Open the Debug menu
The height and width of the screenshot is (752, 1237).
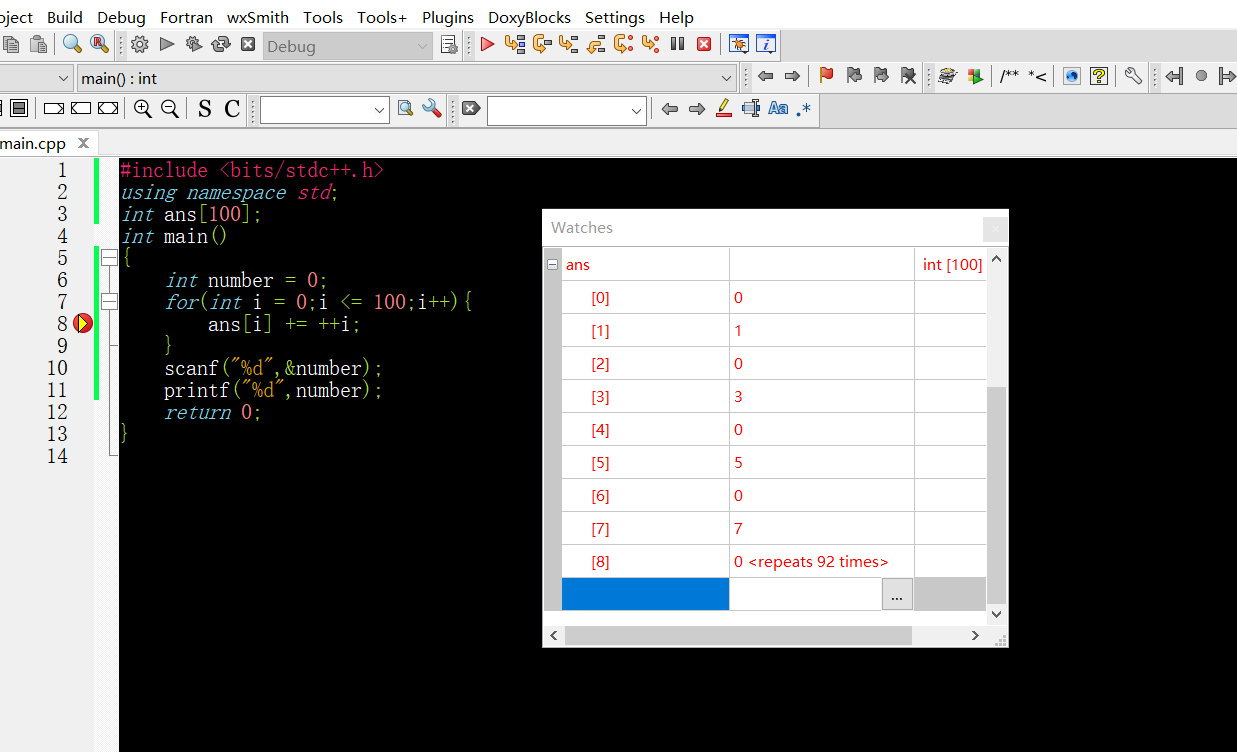[121, 17]
